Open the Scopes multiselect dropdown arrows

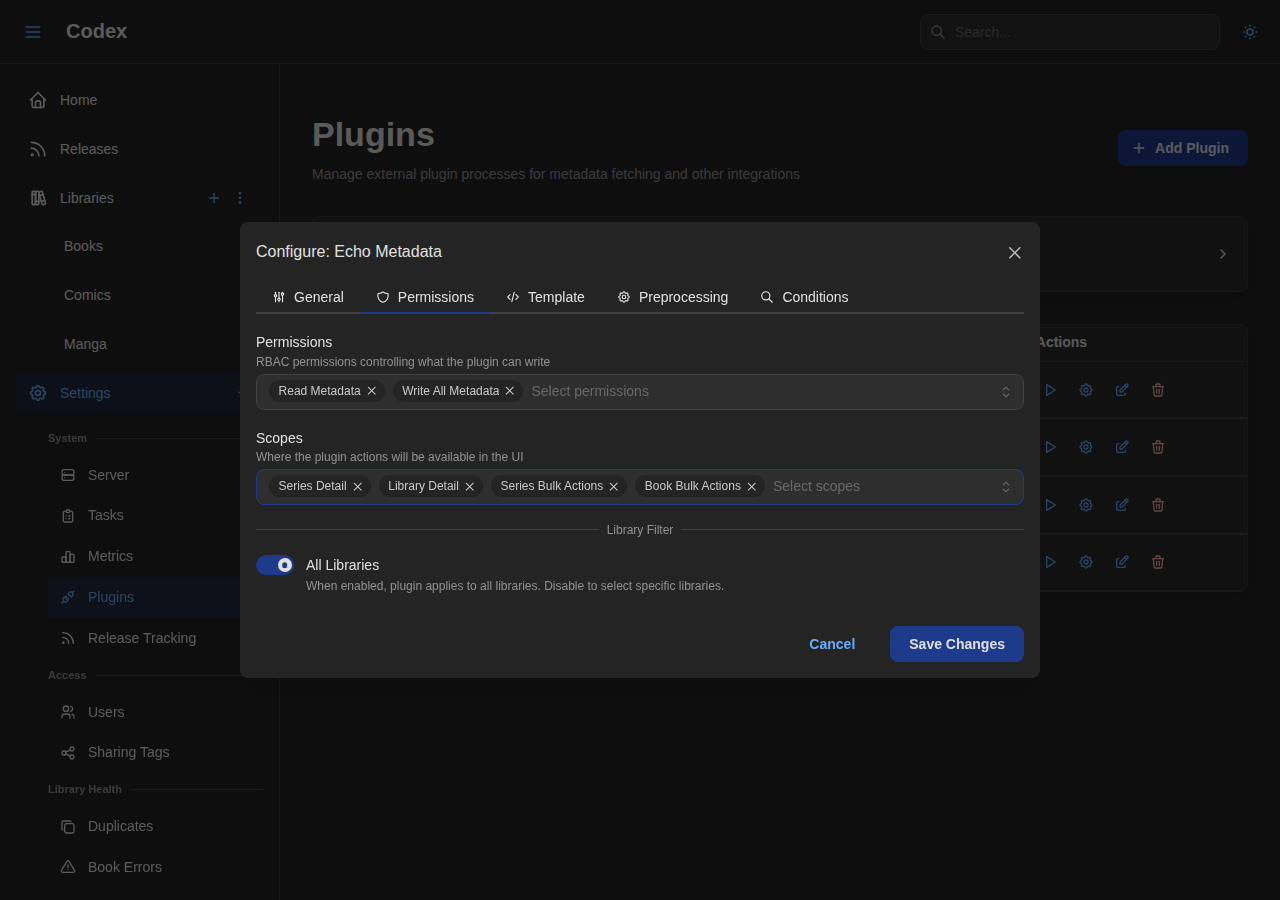(1006, 487)
